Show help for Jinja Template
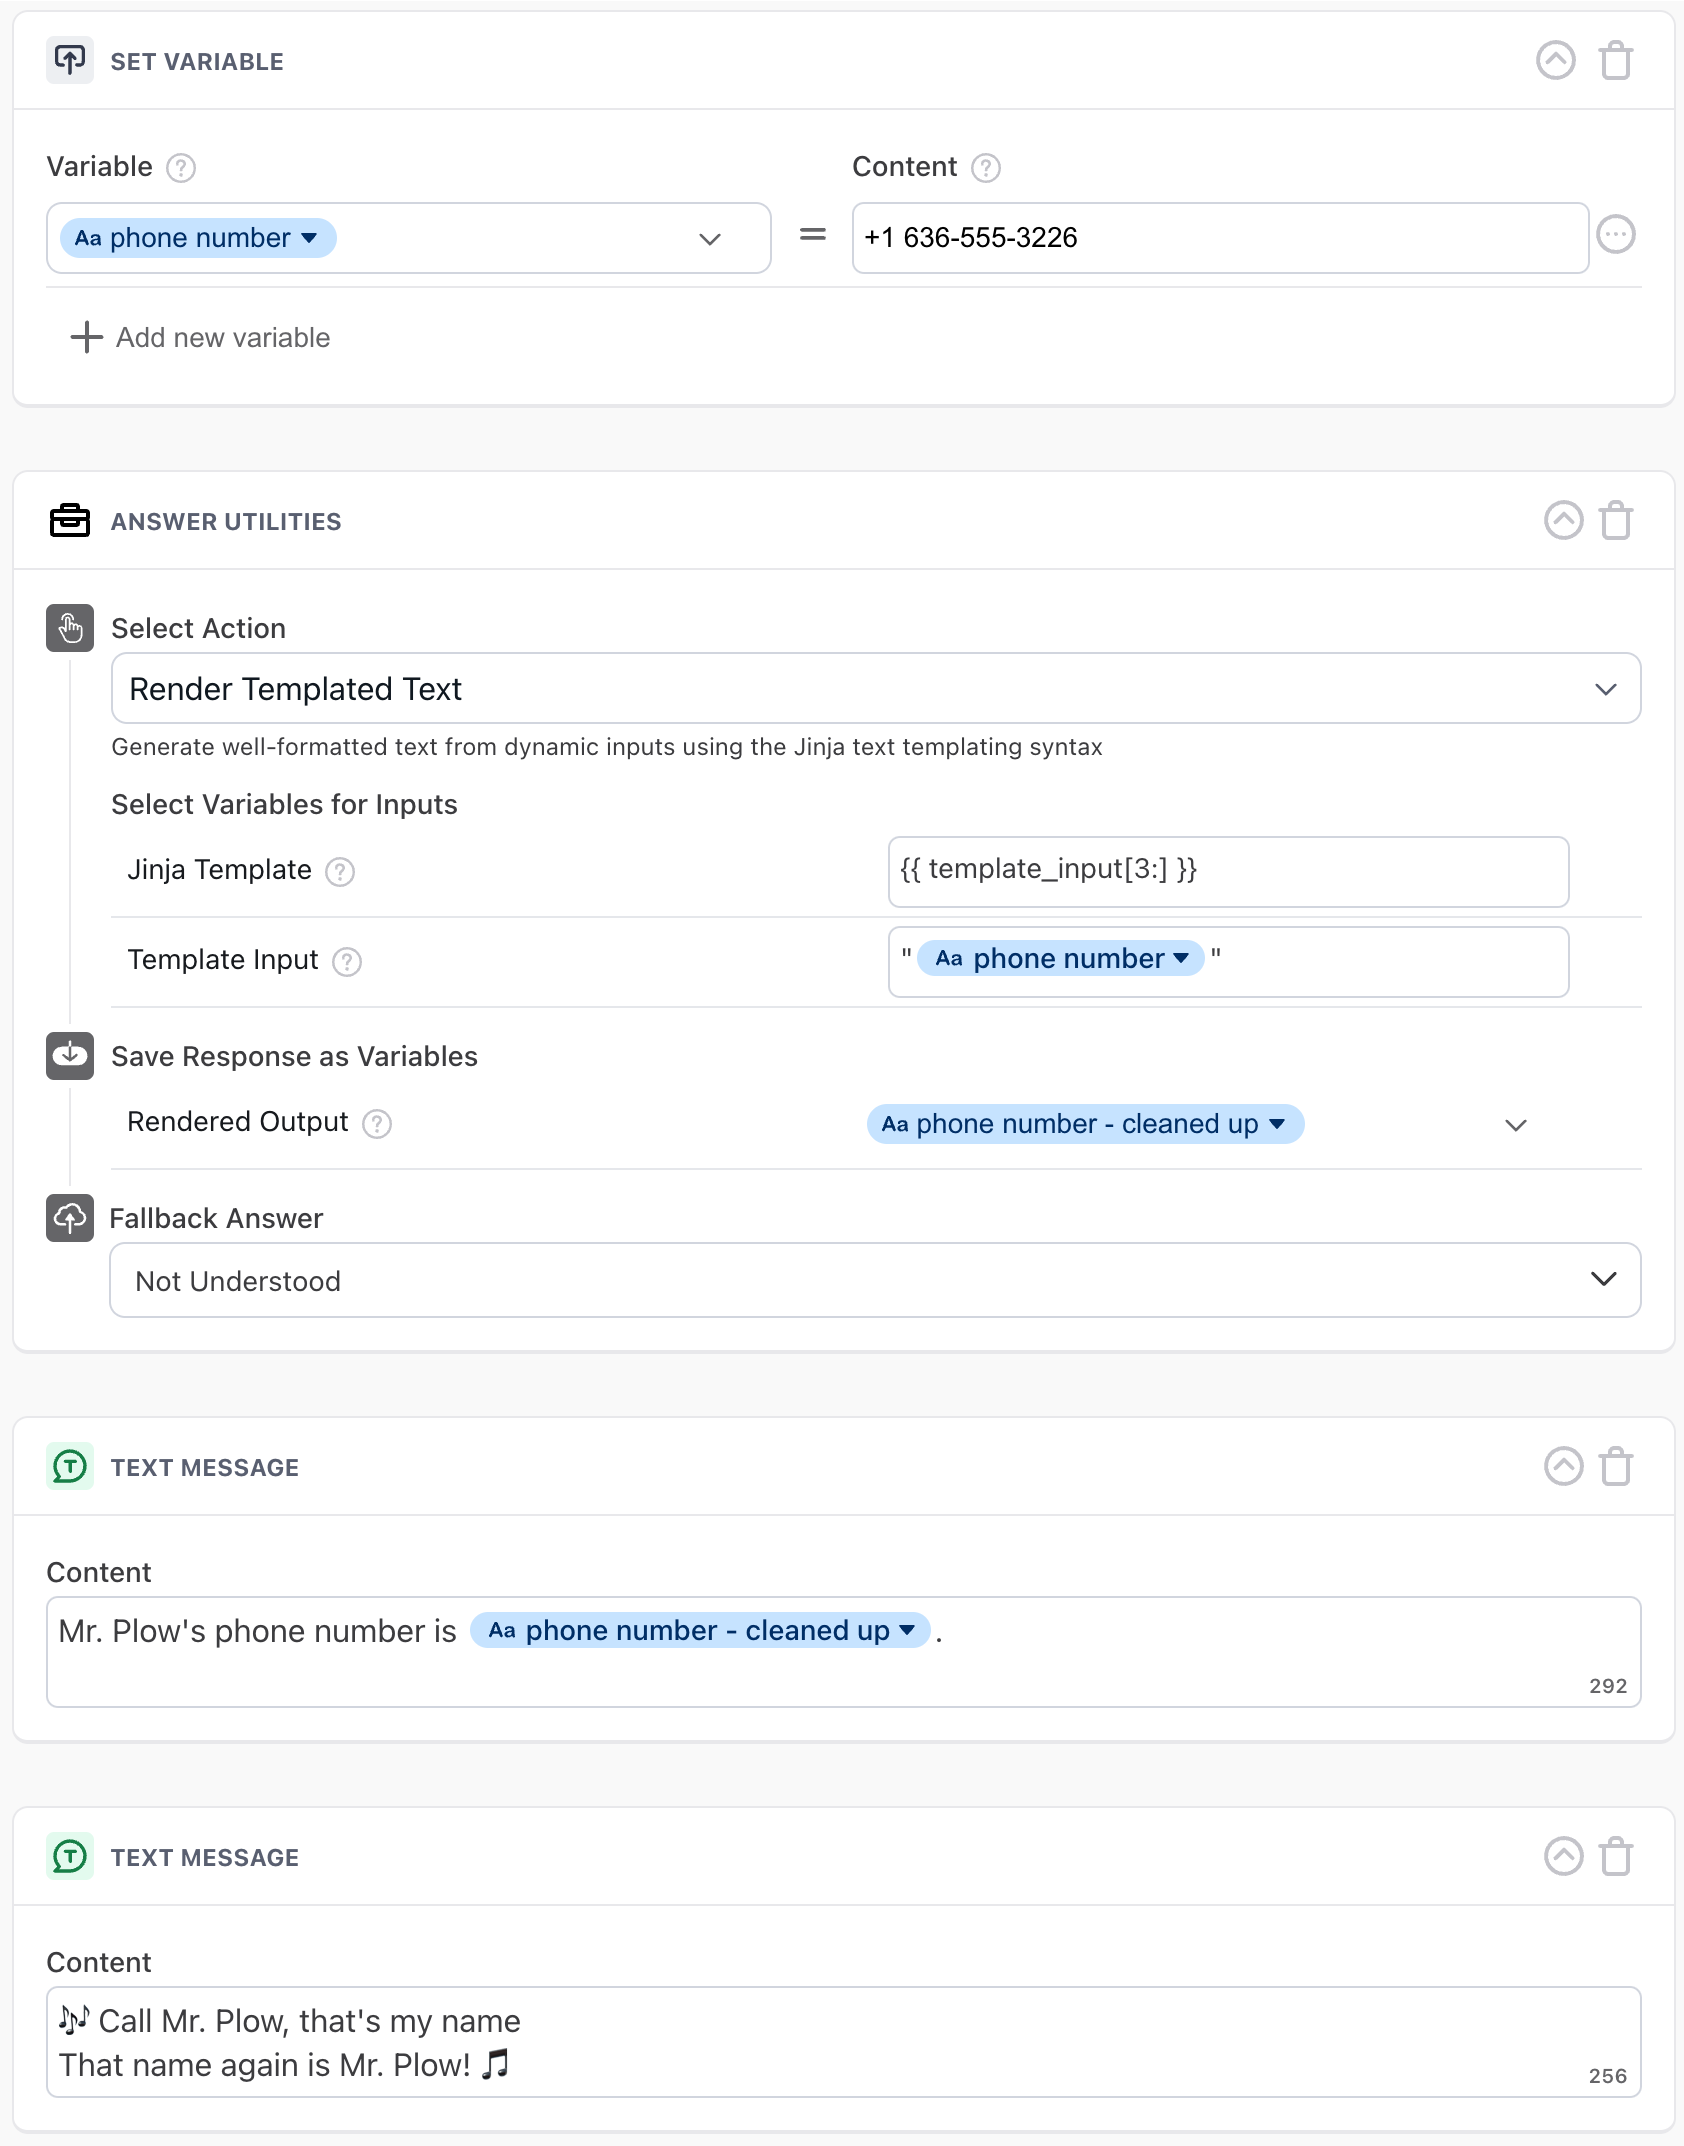Image resolution: width=1684 pixels, height=2146 pixels. coord(340,872)
